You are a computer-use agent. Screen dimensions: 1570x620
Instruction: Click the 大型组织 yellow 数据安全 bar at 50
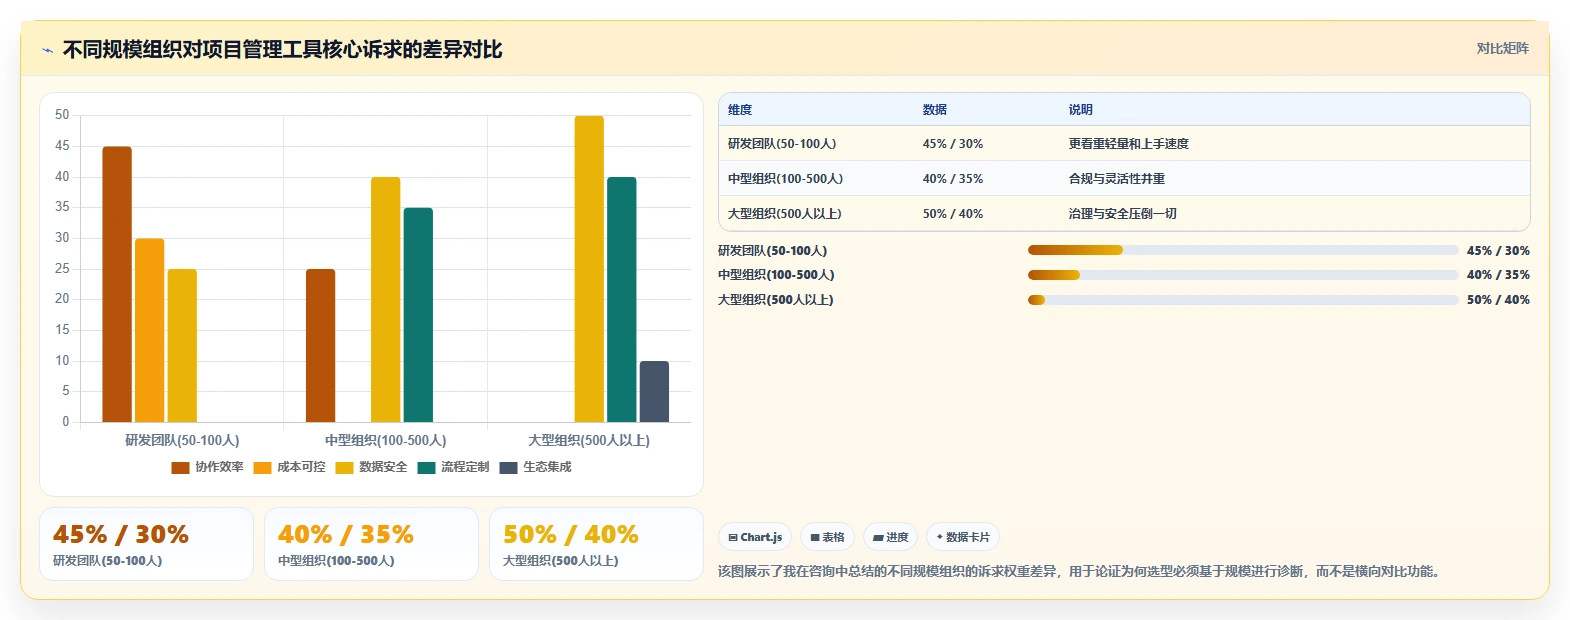click(x=589, y=269)
